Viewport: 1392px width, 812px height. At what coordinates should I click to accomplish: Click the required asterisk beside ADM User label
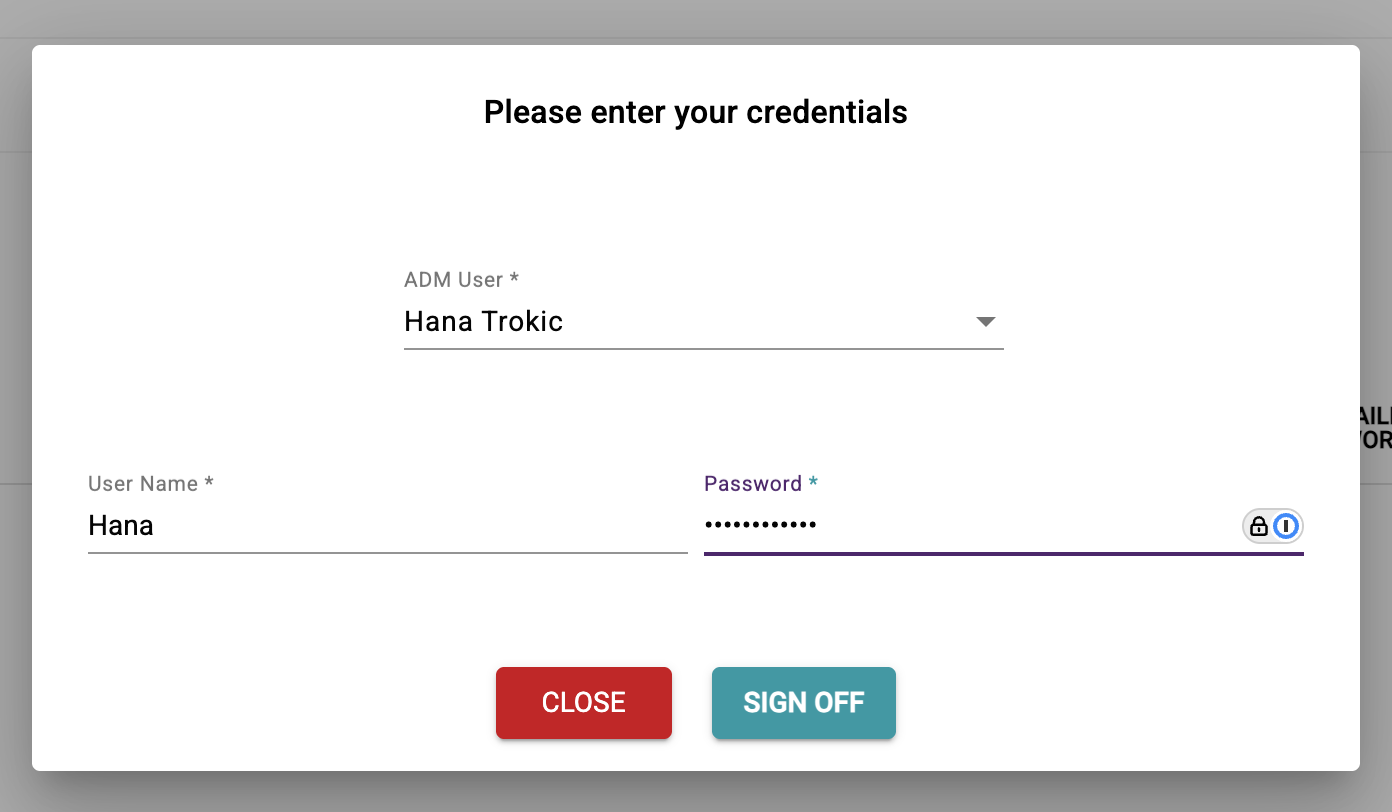514,280
